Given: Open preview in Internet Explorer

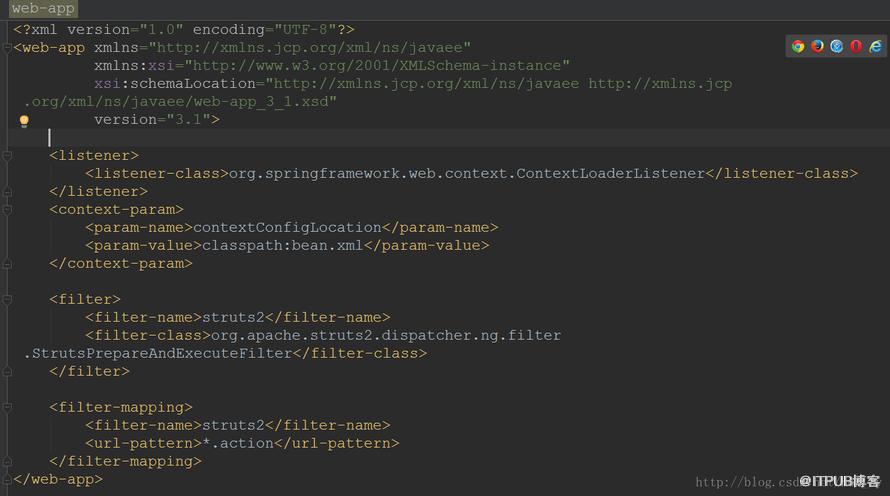Looking at the screenshot, I should click(876, 47).
